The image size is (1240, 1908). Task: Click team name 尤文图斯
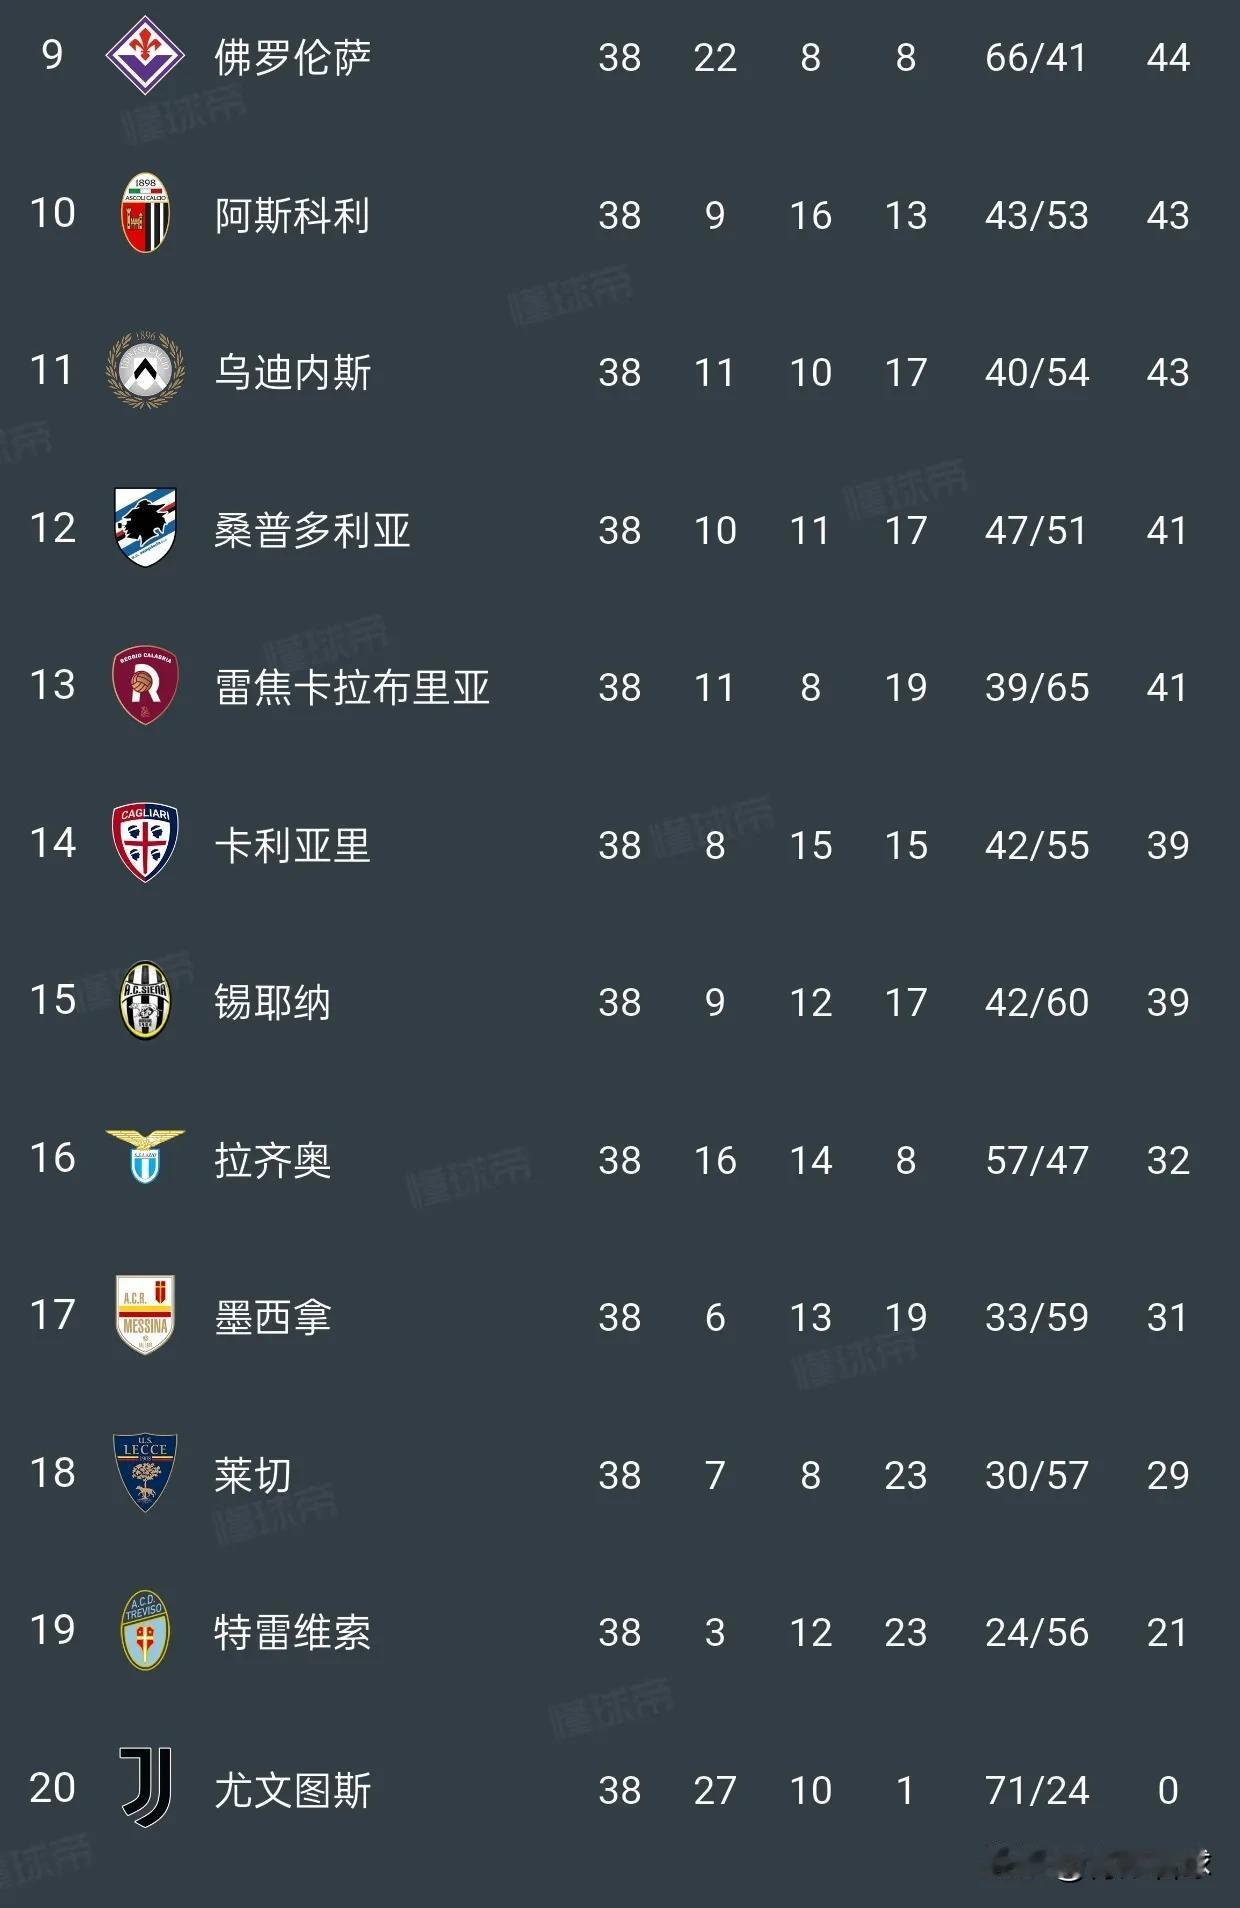click(x=292, y=1790)
